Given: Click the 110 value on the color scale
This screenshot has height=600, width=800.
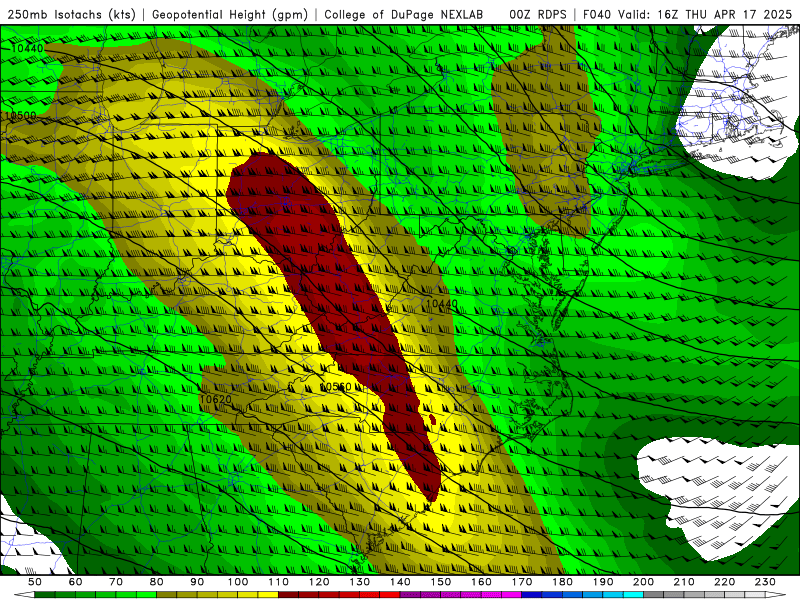Looking at the screenshot, I should [279, 582].
